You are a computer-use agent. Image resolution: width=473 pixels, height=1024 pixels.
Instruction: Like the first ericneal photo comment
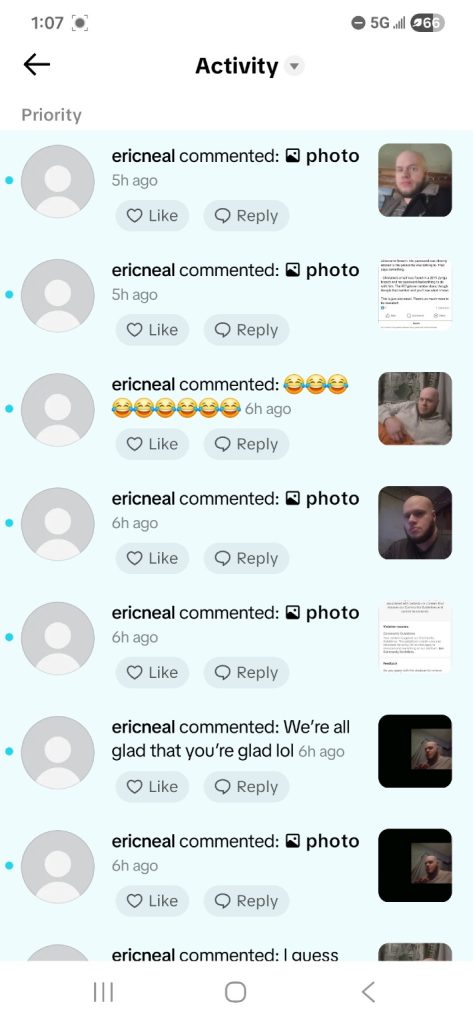pyautogui.click(x=152, y=216)
